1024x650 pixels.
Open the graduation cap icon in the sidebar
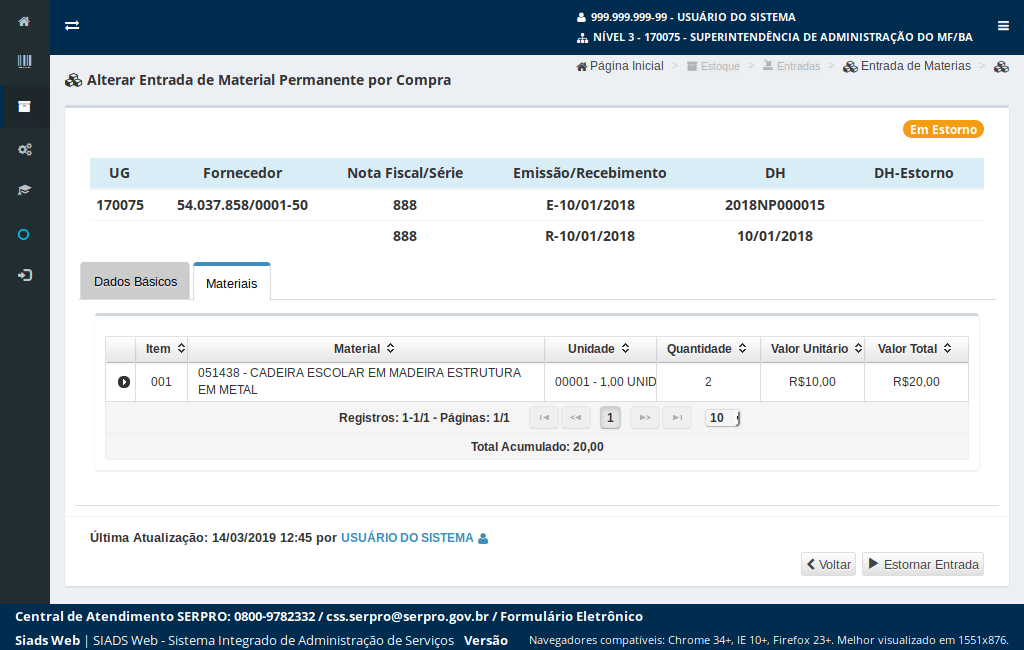coord(24,190)
